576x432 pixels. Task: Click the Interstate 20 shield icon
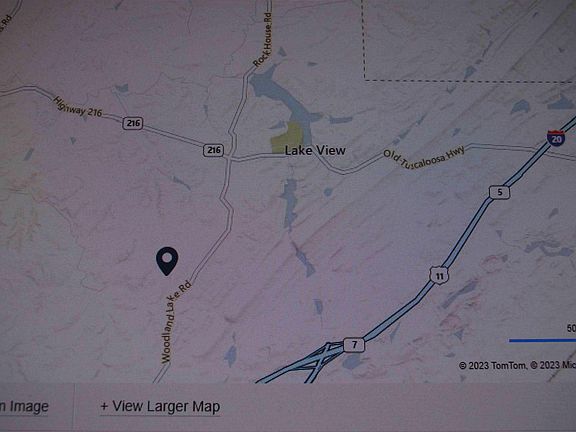click(x=556, y=138)
